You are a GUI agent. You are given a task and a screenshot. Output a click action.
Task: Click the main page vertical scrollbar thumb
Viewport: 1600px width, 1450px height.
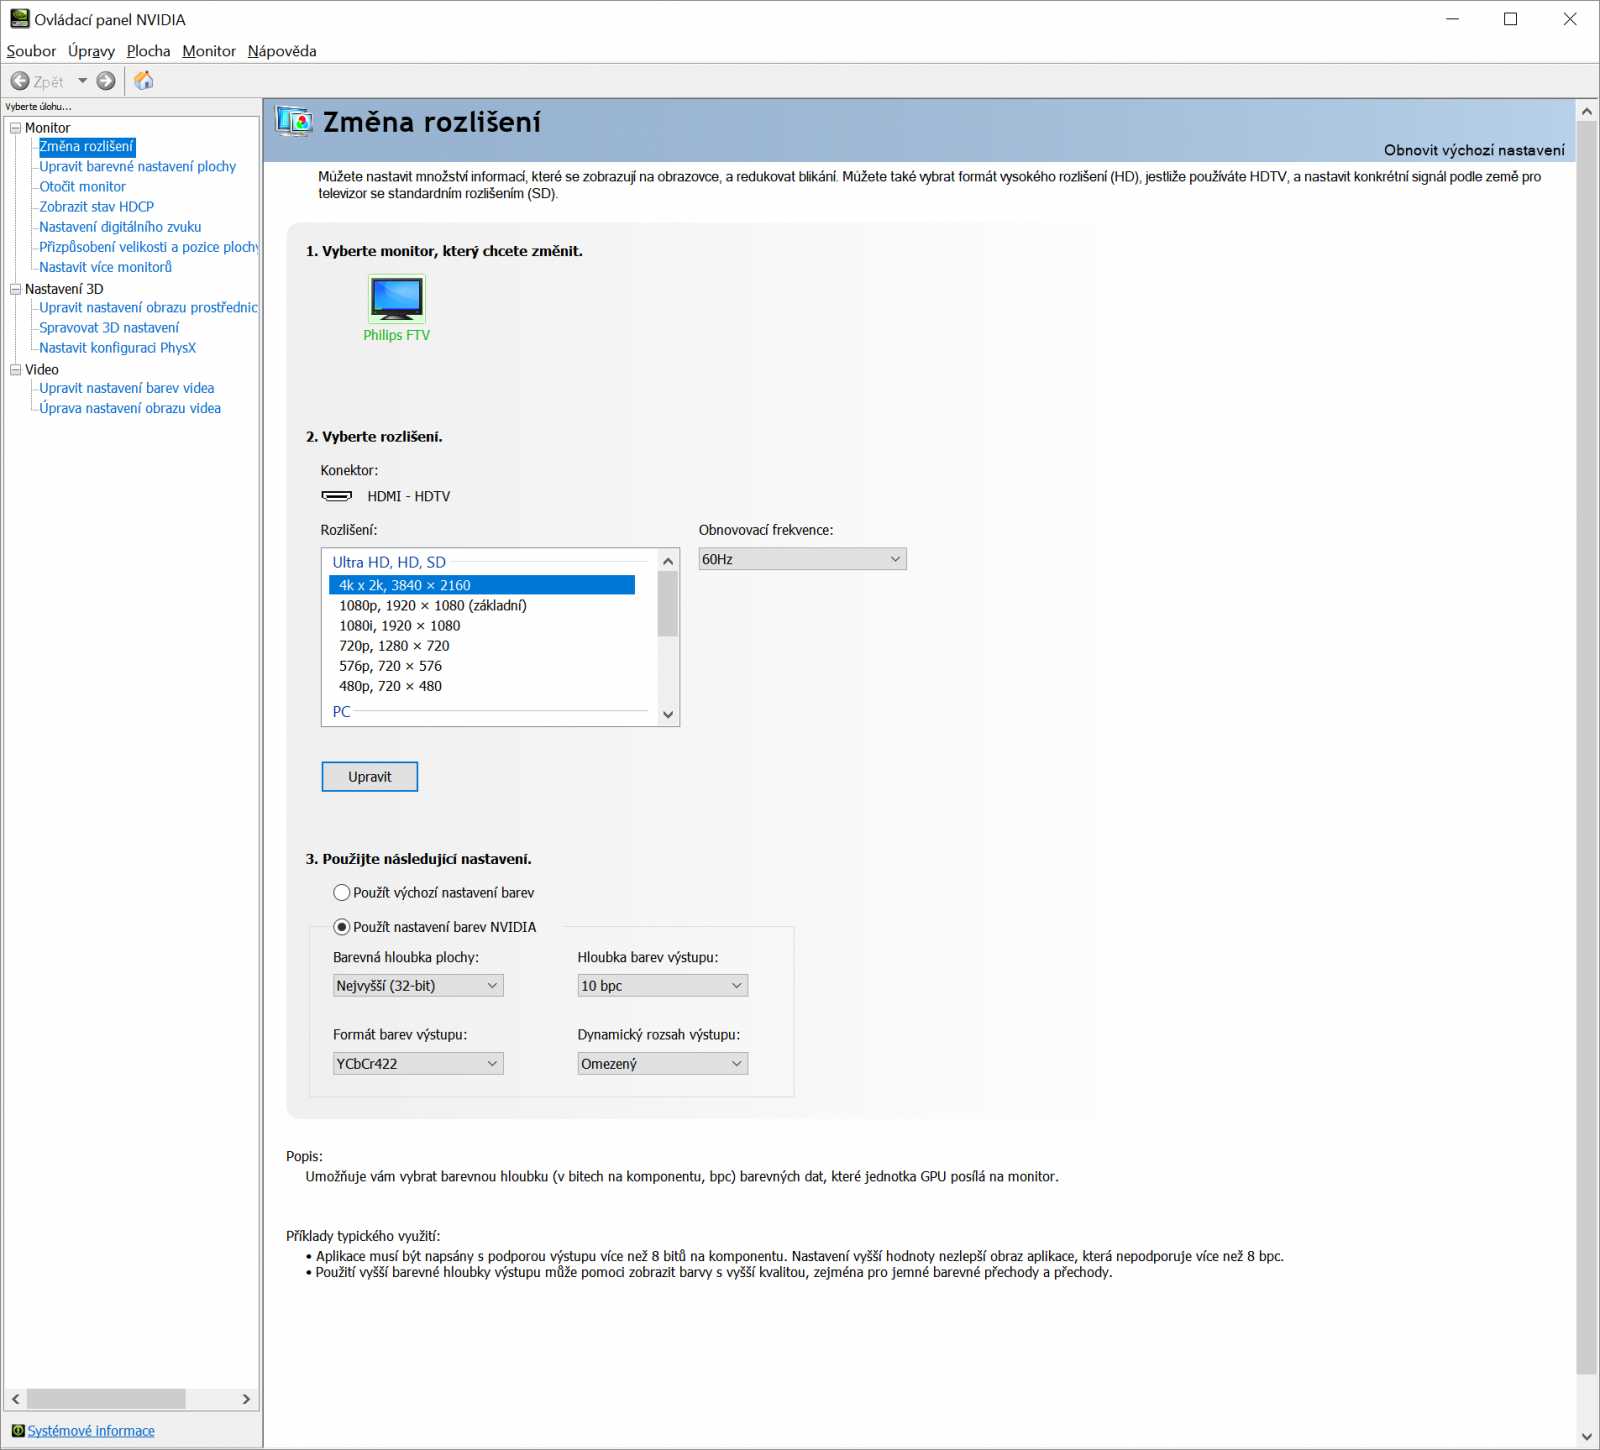pos(1587,748)
